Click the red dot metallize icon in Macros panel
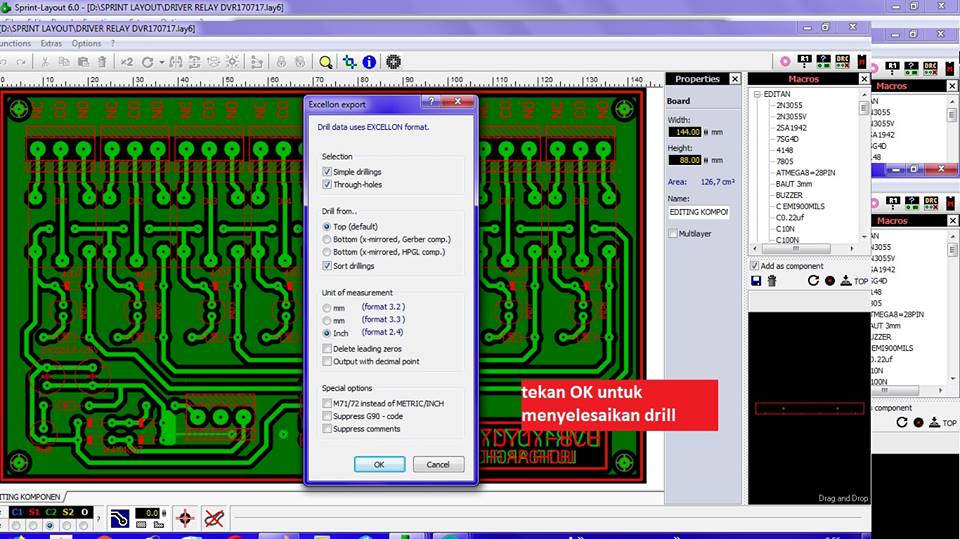960x539 pixels. [830, 281]
